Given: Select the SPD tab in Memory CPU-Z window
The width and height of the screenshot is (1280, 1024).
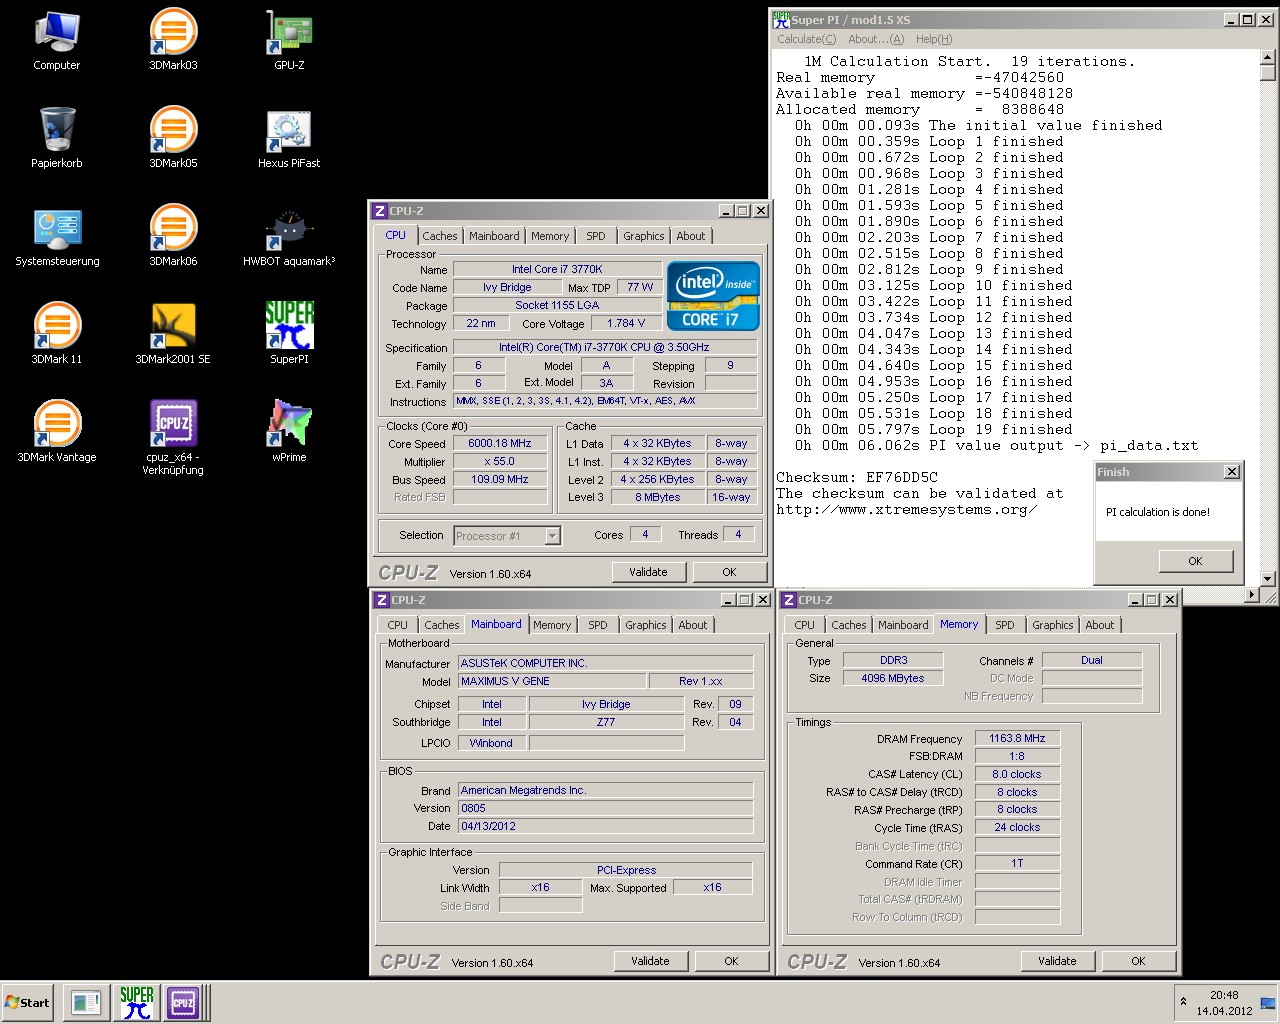Looking at the screenshot, I should click(1005, 625).
